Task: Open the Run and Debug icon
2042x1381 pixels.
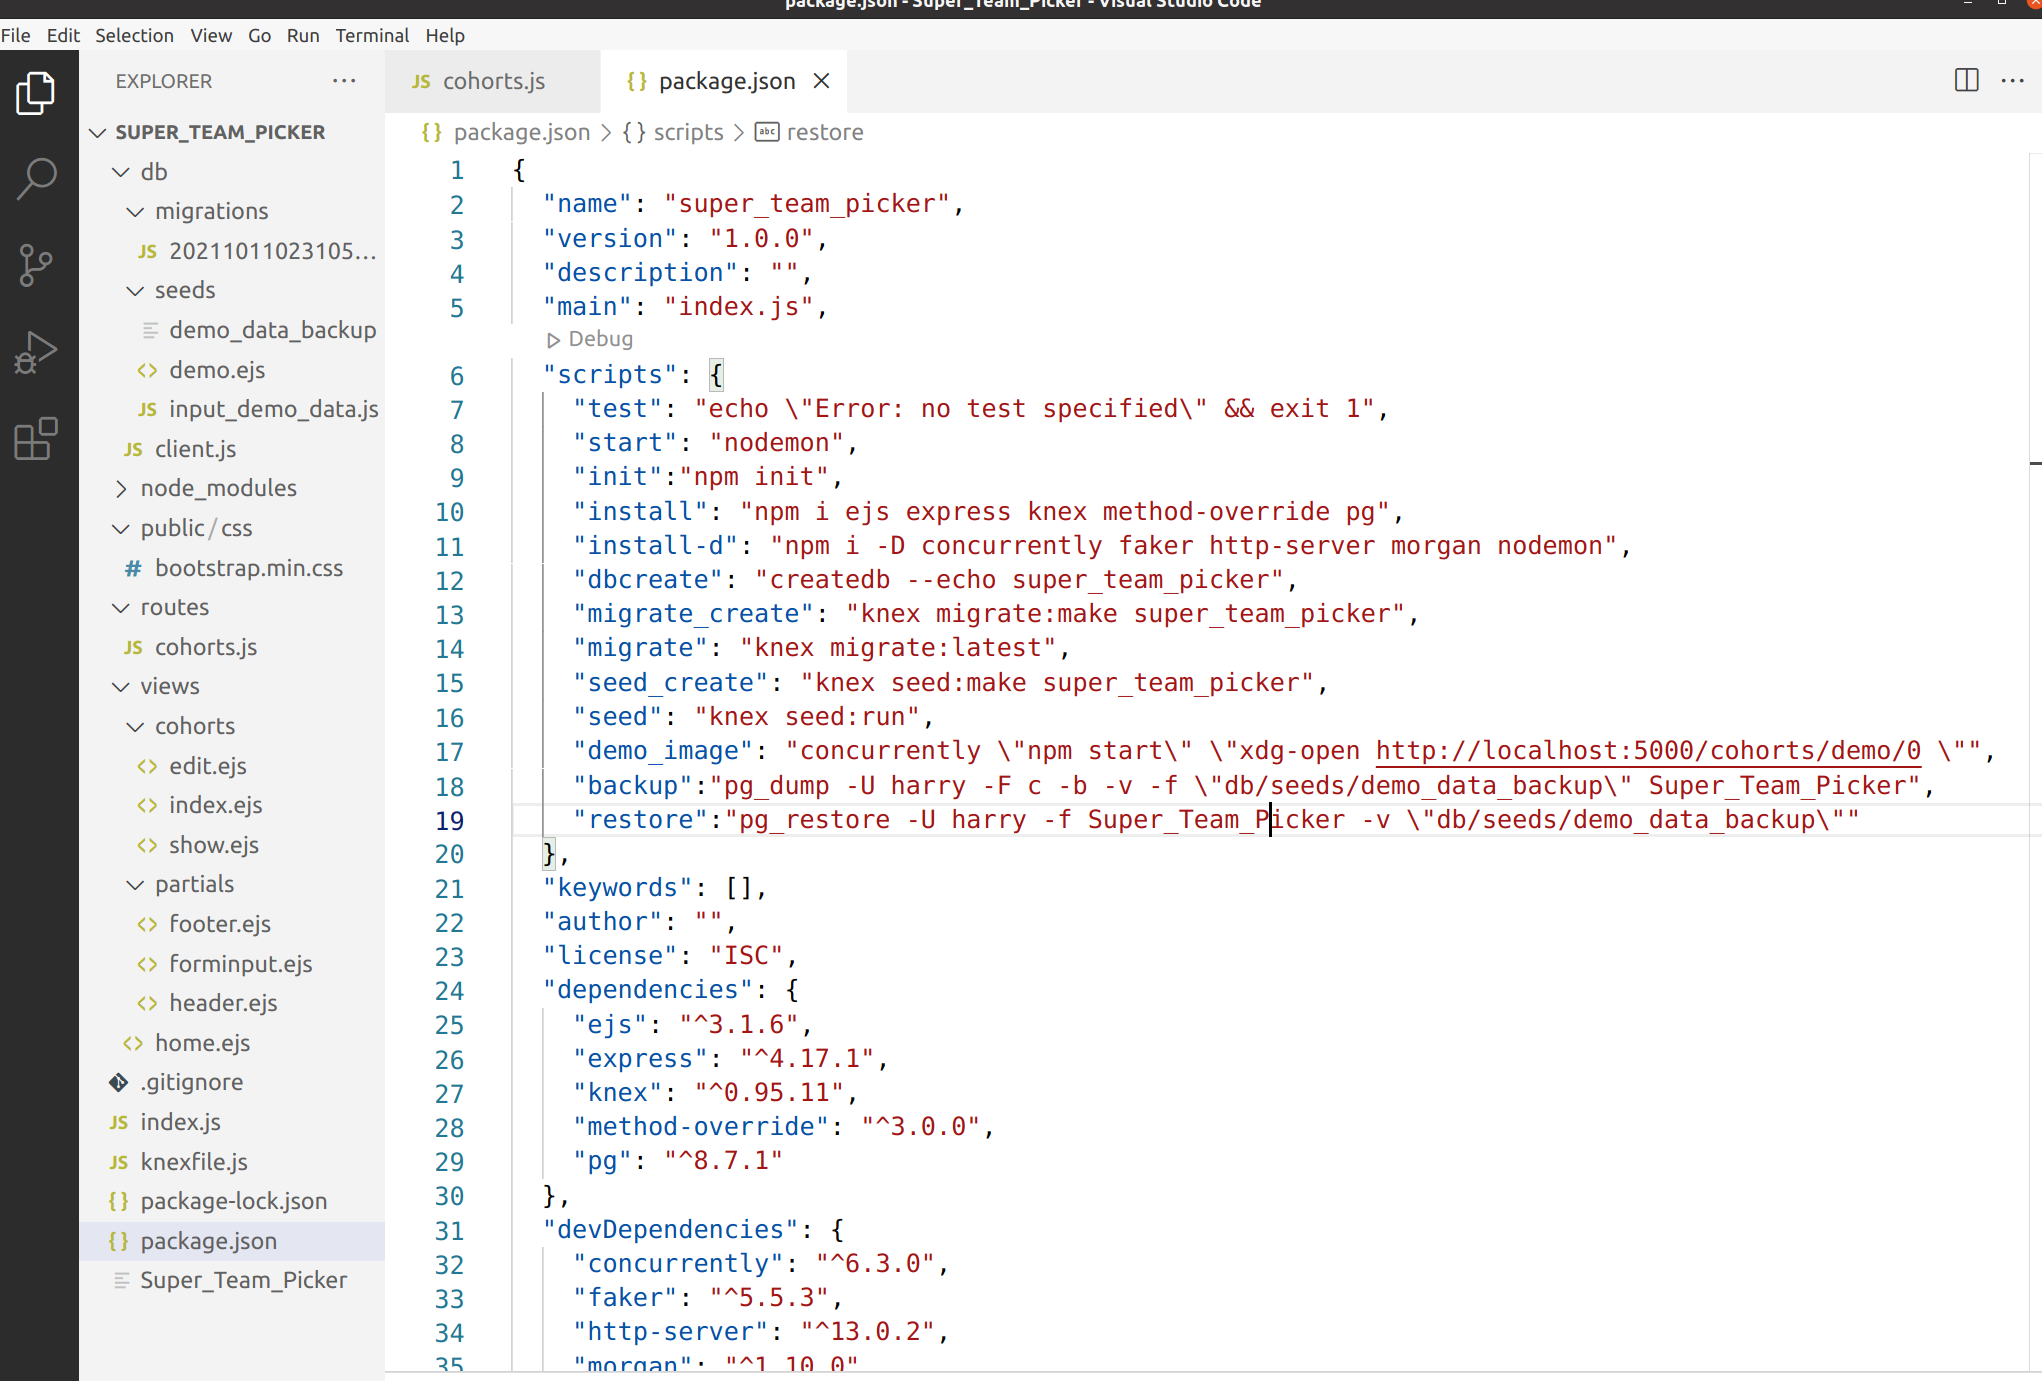Action: (36, 352)
